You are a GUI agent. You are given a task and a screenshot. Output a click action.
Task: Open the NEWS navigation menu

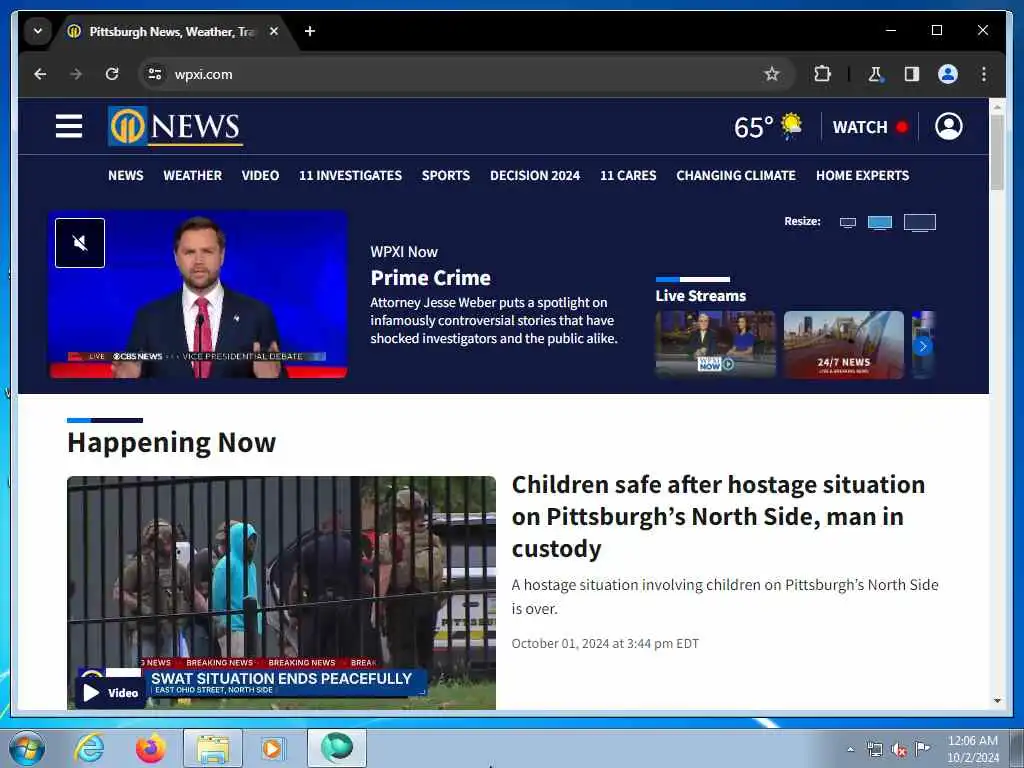tap(125, 176)
